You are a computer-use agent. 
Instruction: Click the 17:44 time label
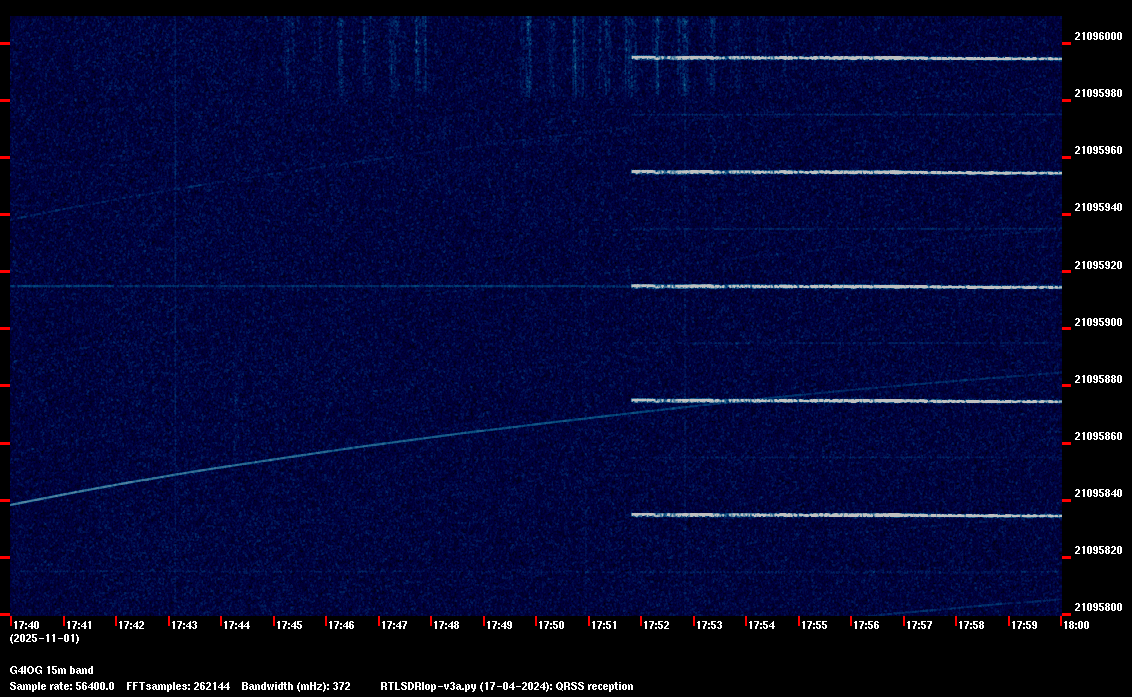(237, 625)
